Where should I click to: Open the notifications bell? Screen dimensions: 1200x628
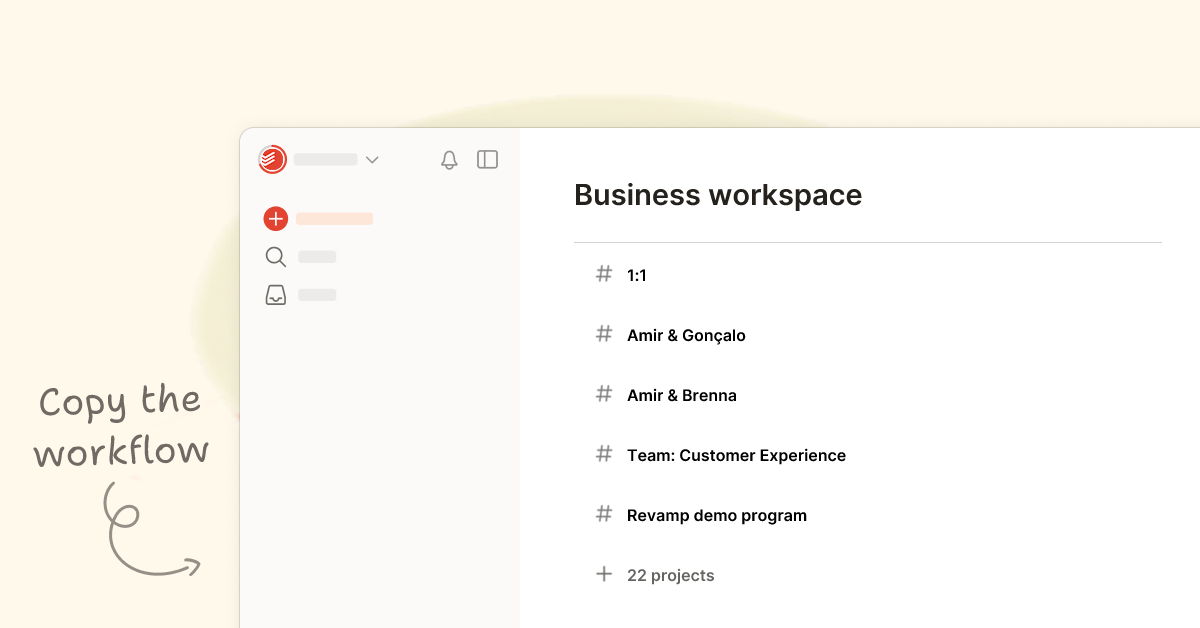[x=449, y=159]
